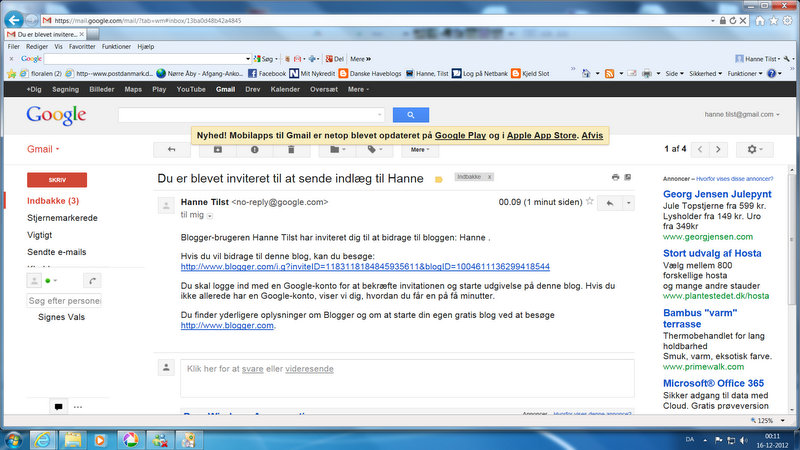This screenshot has width=800, height=450.
Task: Click the Windows Start button
Action: tap(14, 440)
